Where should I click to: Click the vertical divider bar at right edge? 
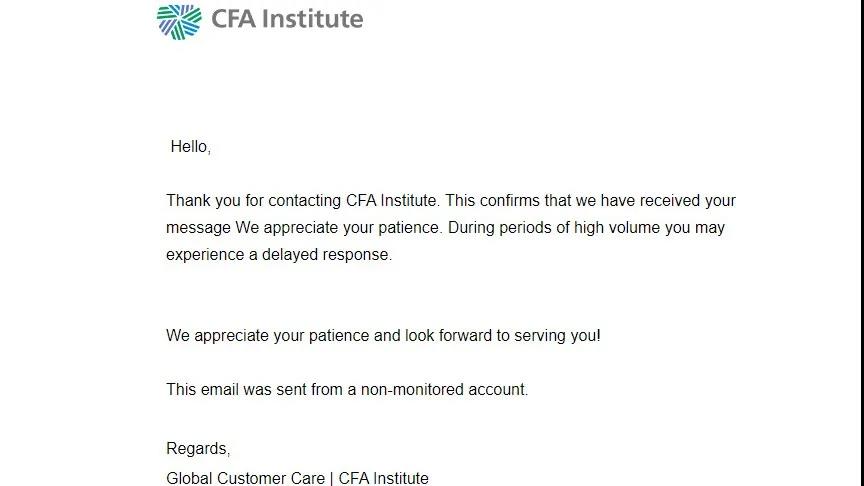(x=861, y=243)
